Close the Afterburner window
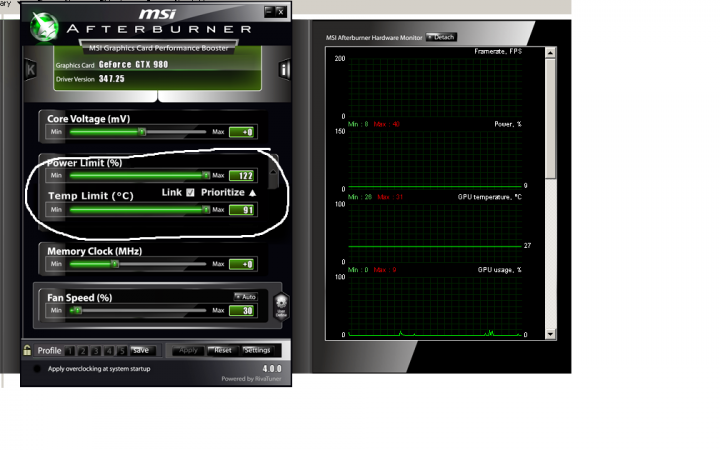Viewport: 720px width, 450px height. (x=281, y=11)
